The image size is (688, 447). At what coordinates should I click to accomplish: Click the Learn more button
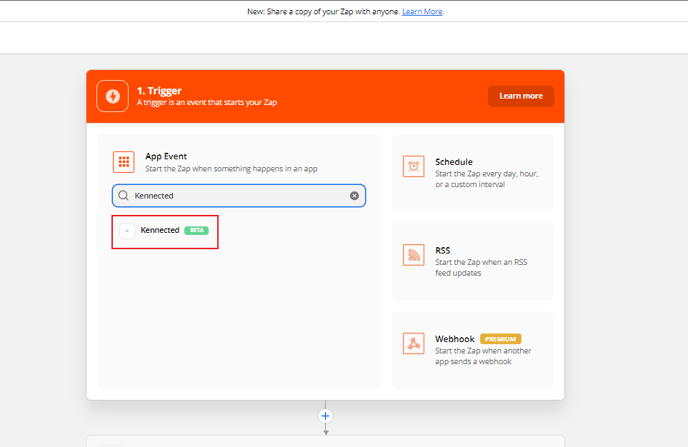(521, 96)
